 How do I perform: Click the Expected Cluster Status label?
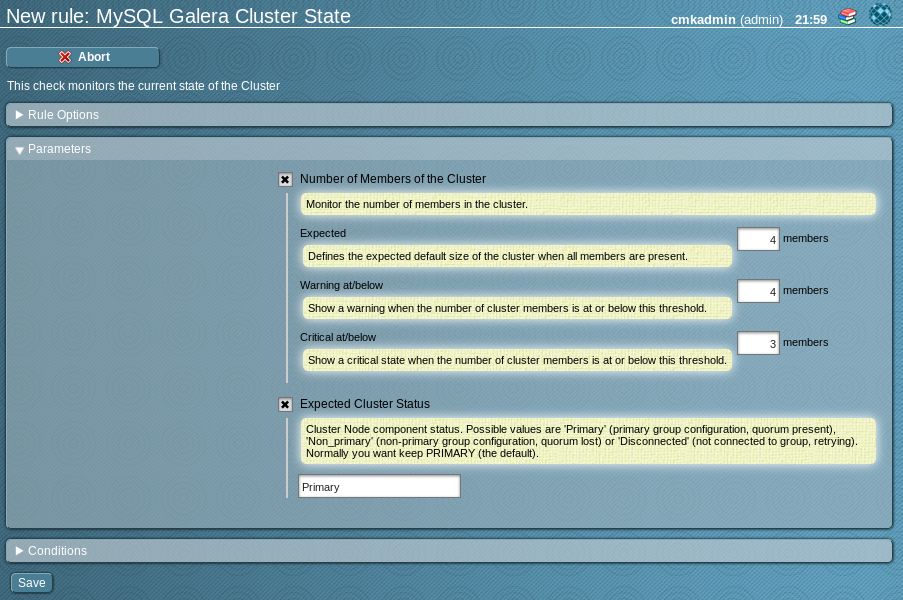click(x=365, y=404)
